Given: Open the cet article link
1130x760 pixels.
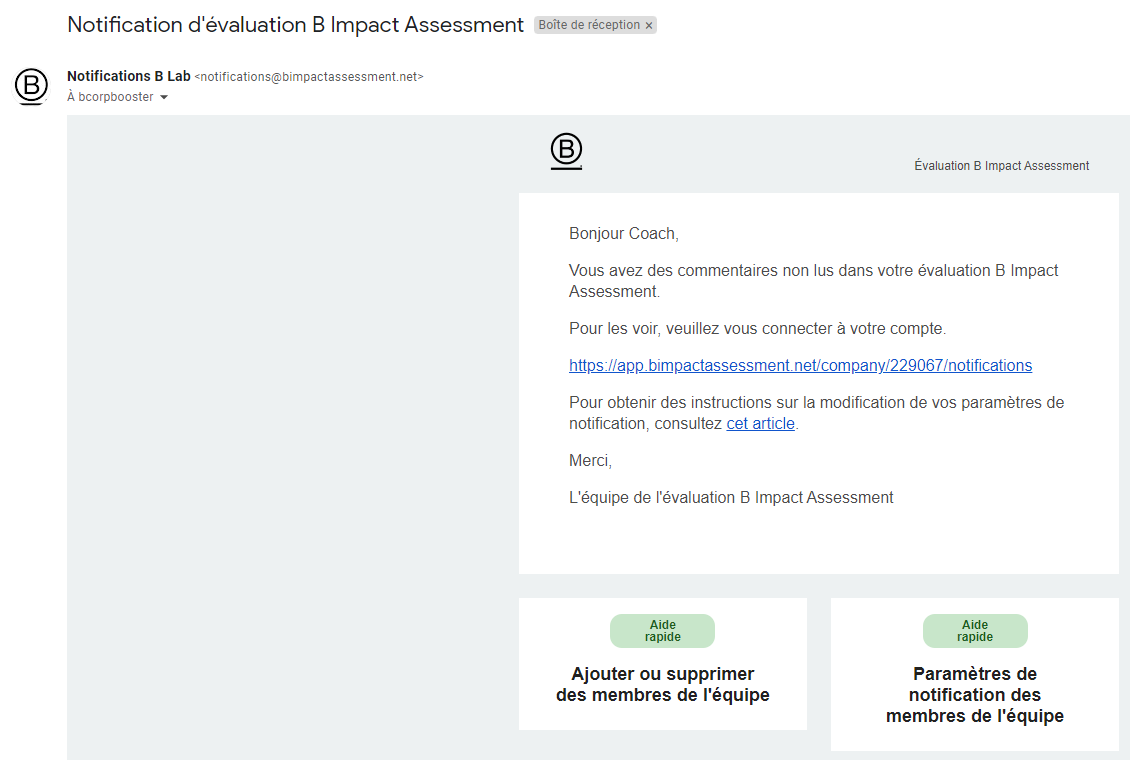Looking at the screenshot, I should click(x=760, y=424).
